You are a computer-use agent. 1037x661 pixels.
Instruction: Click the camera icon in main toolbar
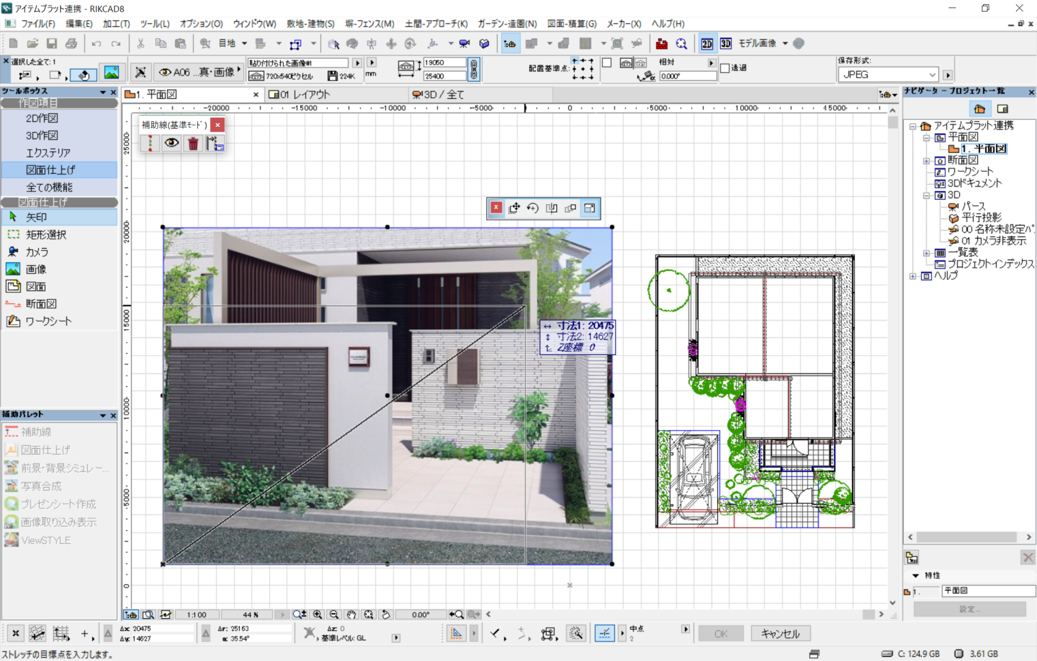464,44
